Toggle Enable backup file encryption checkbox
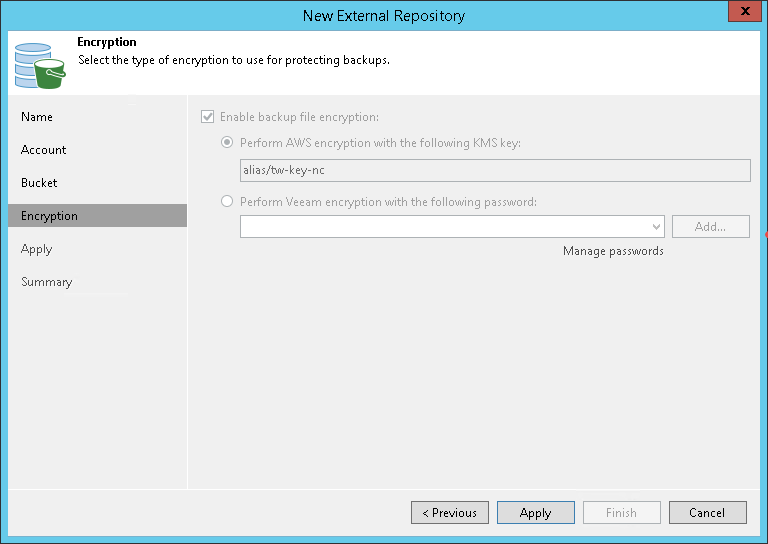768x544 pixels. (208, 117)
